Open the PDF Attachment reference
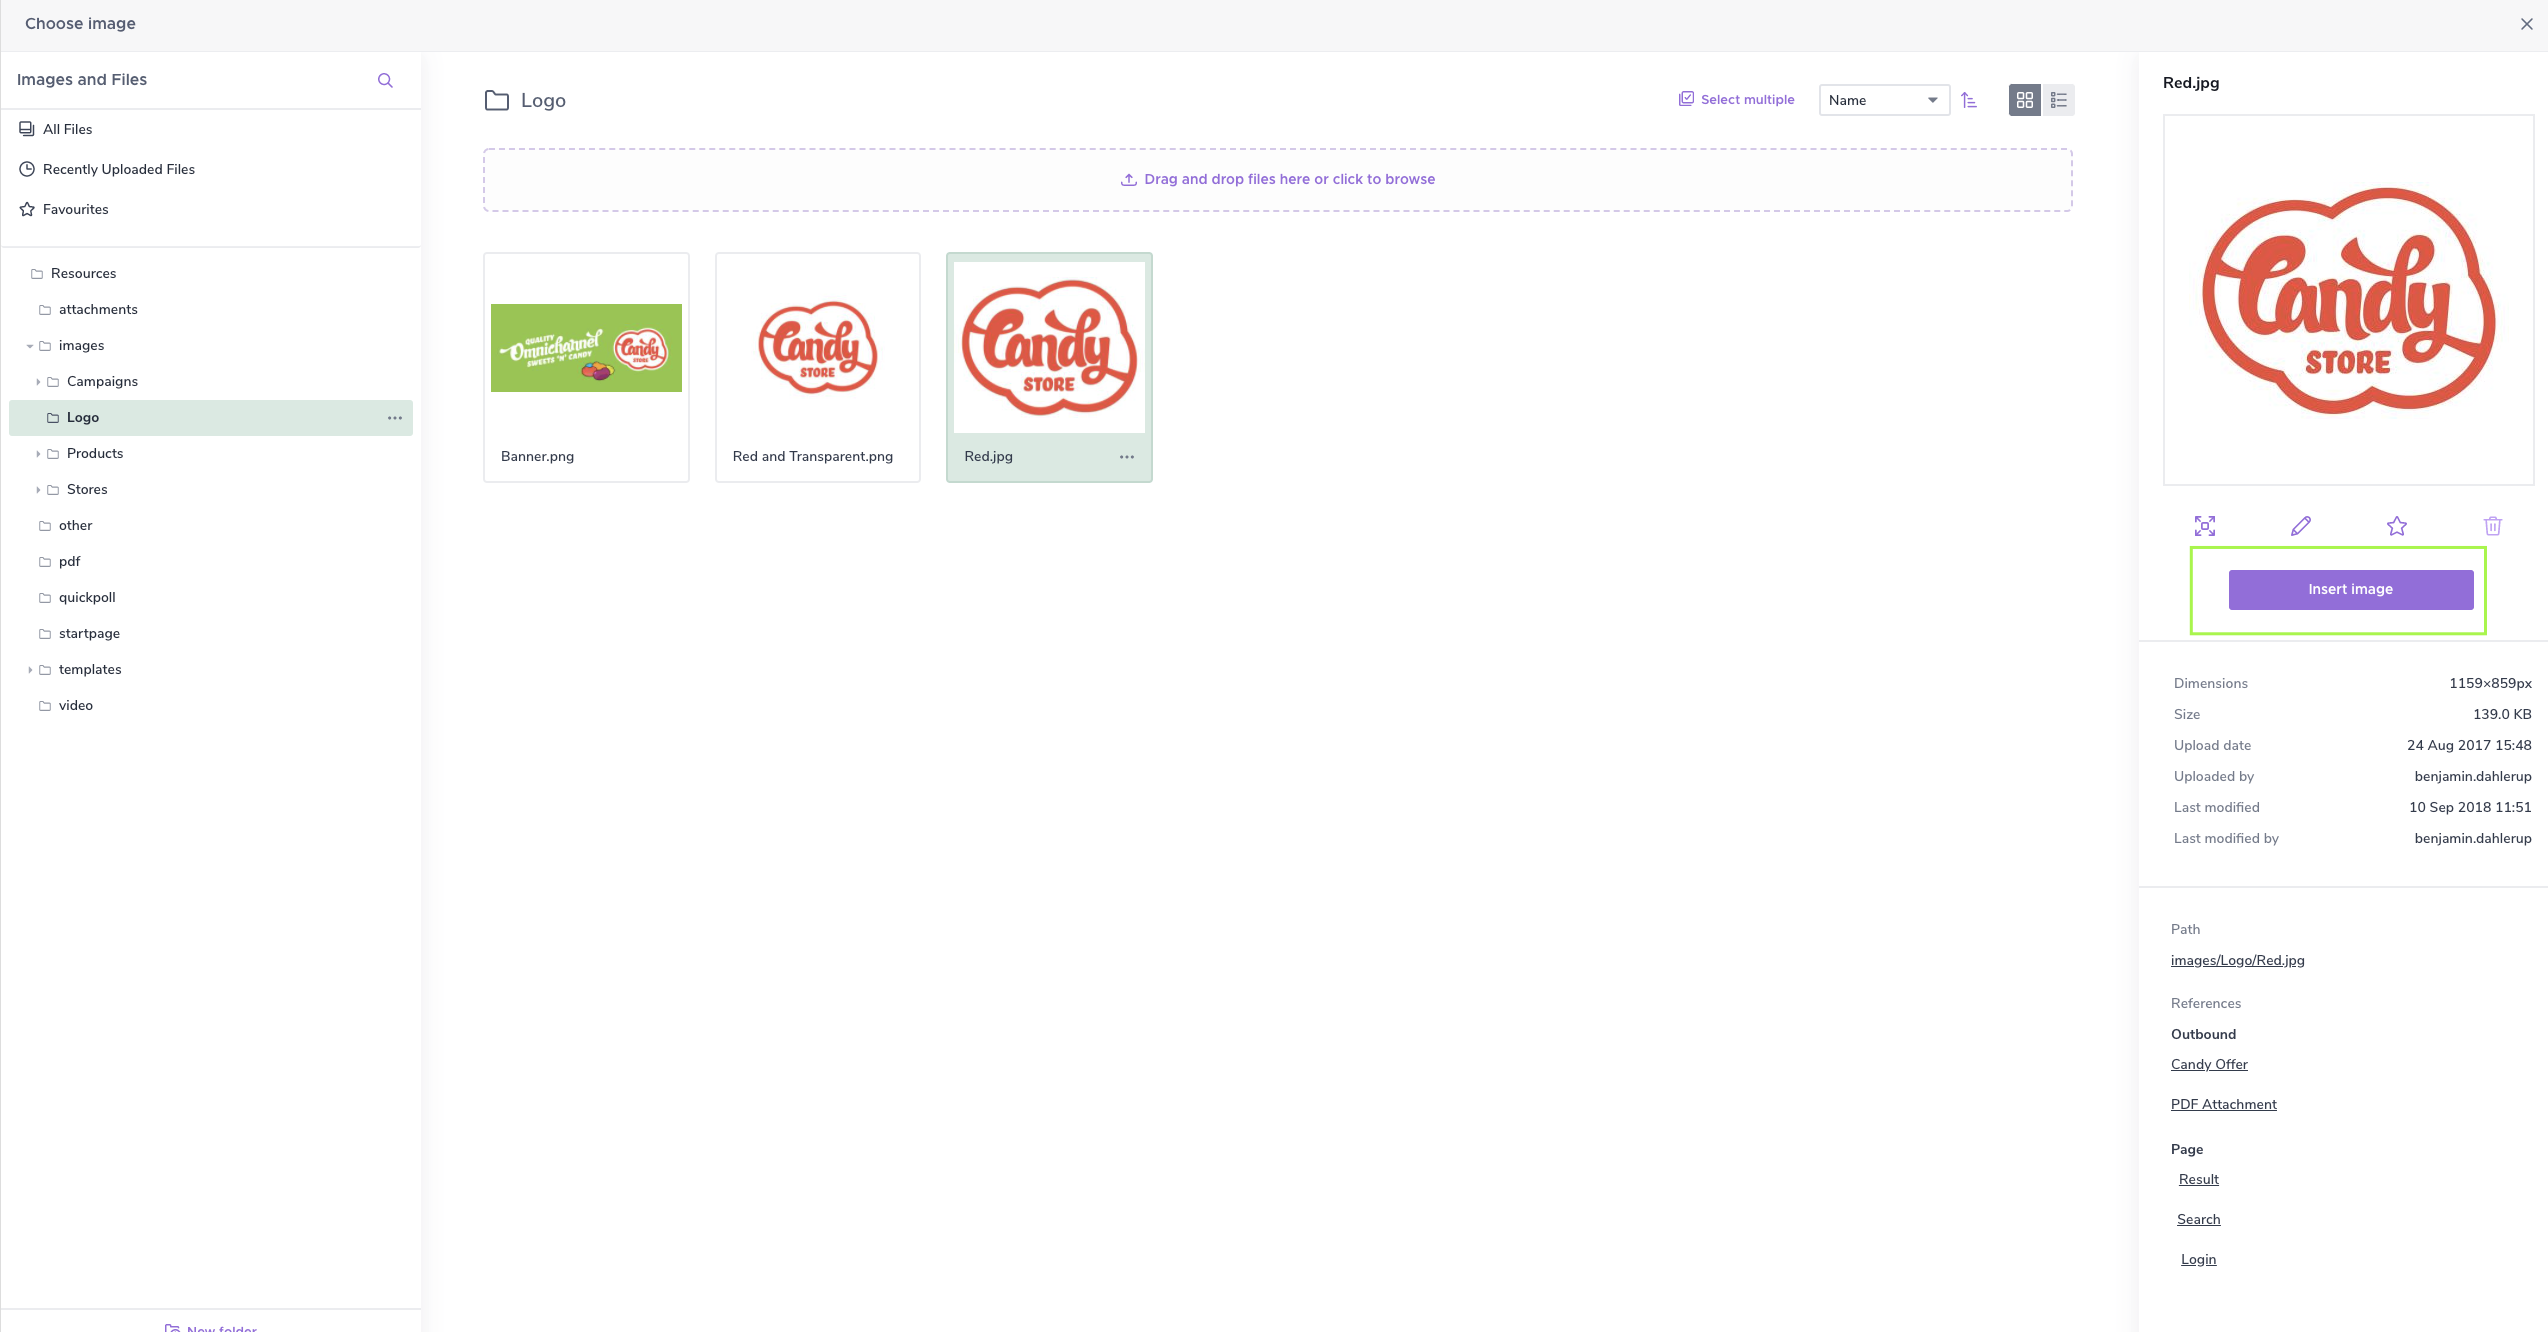This screenshot has width=2548, height=1332. pyautogui.click(x=2224, y=1104)
